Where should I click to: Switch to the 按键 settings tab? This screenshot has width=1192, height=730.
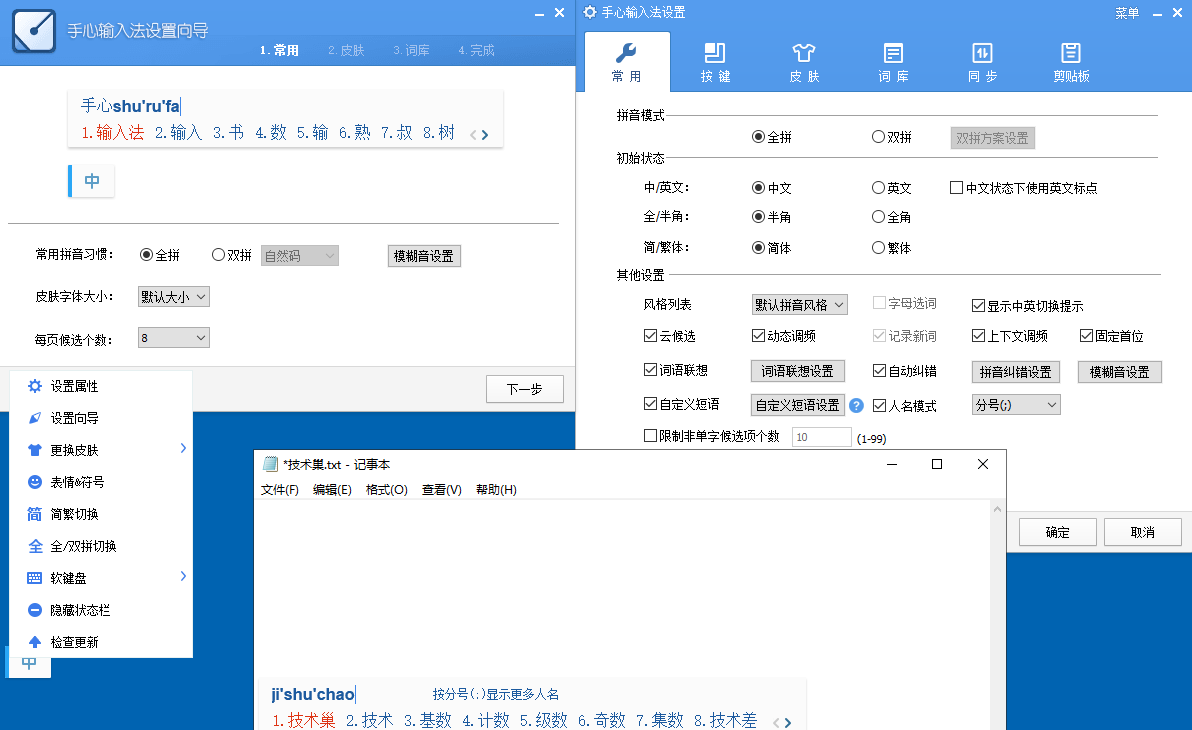714,62
